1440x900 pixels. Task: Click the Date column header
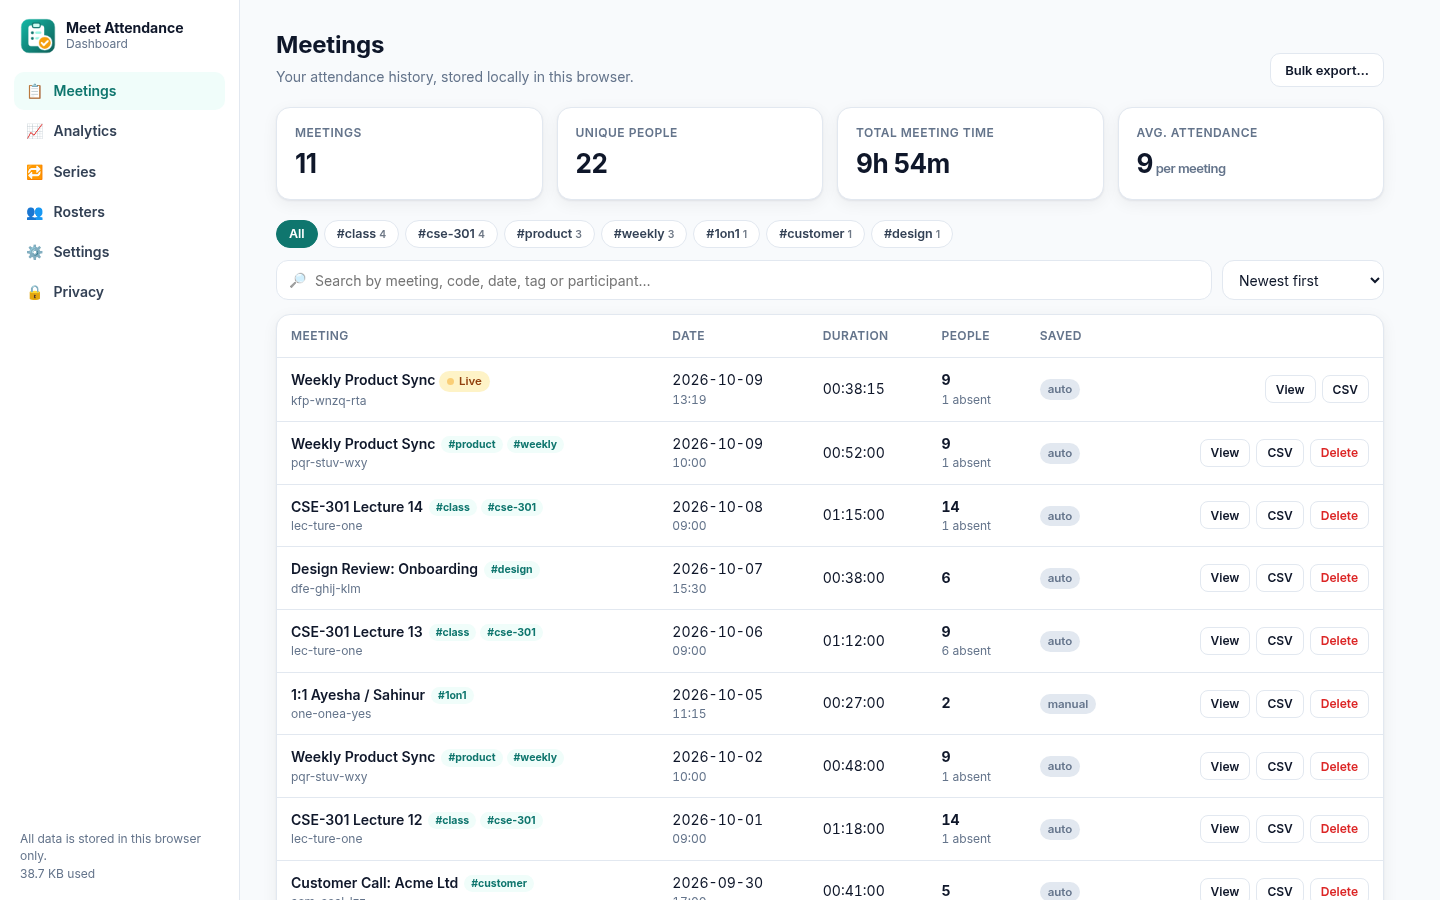click(x=688, y=336)
